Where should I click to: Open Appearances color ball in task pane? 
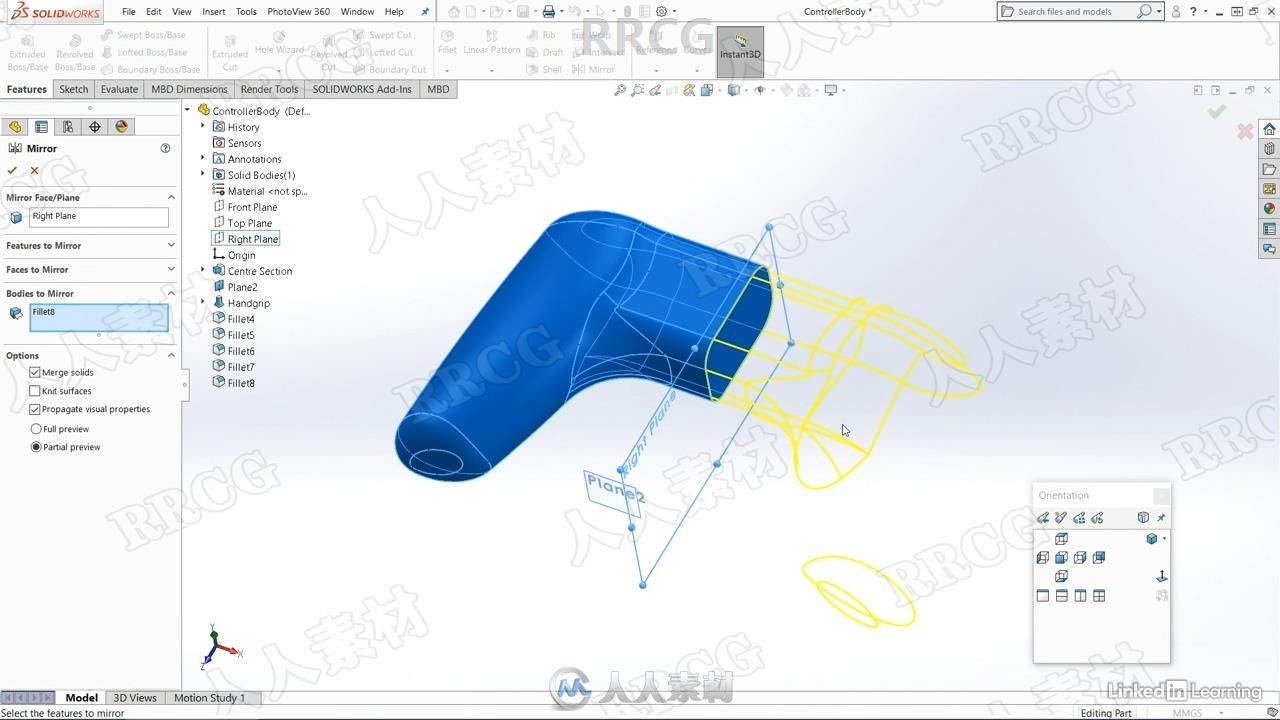pos(1269,209)
